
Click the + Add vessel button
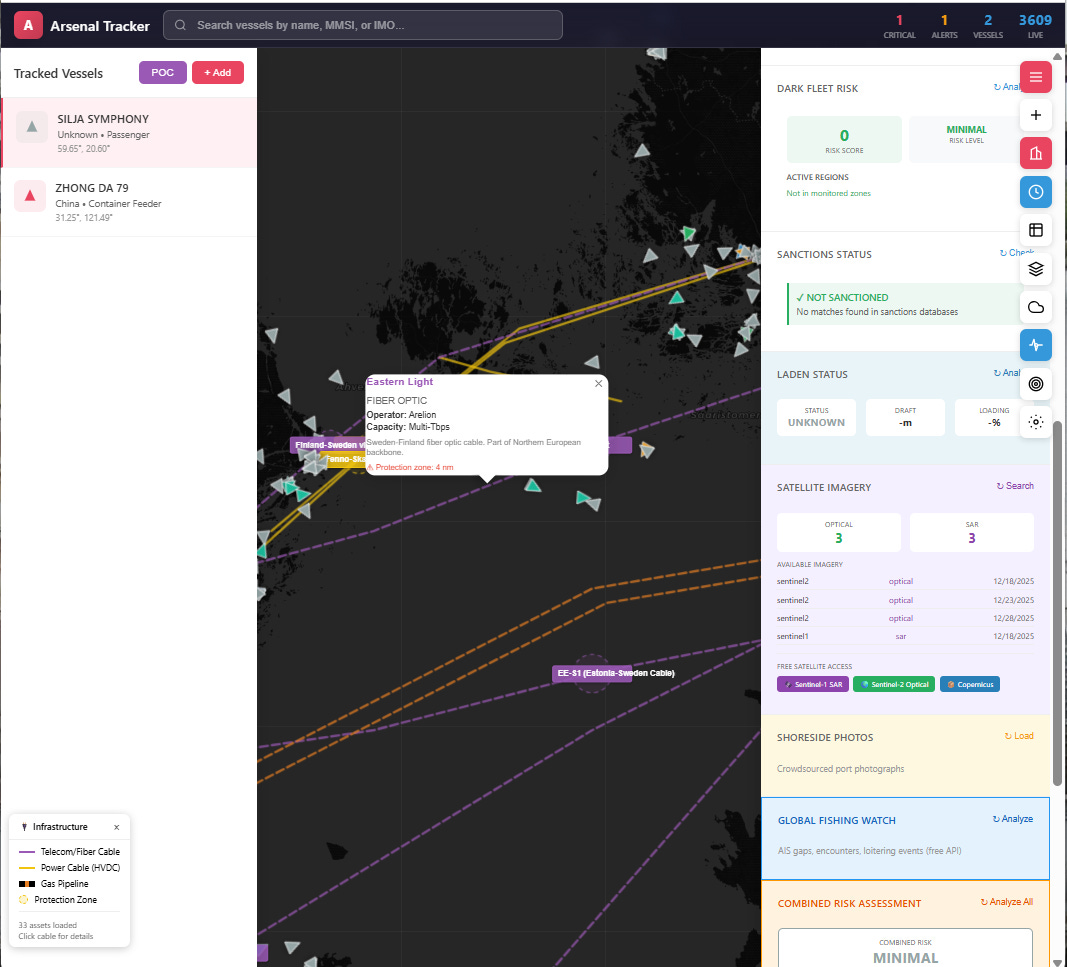point(218,72)
